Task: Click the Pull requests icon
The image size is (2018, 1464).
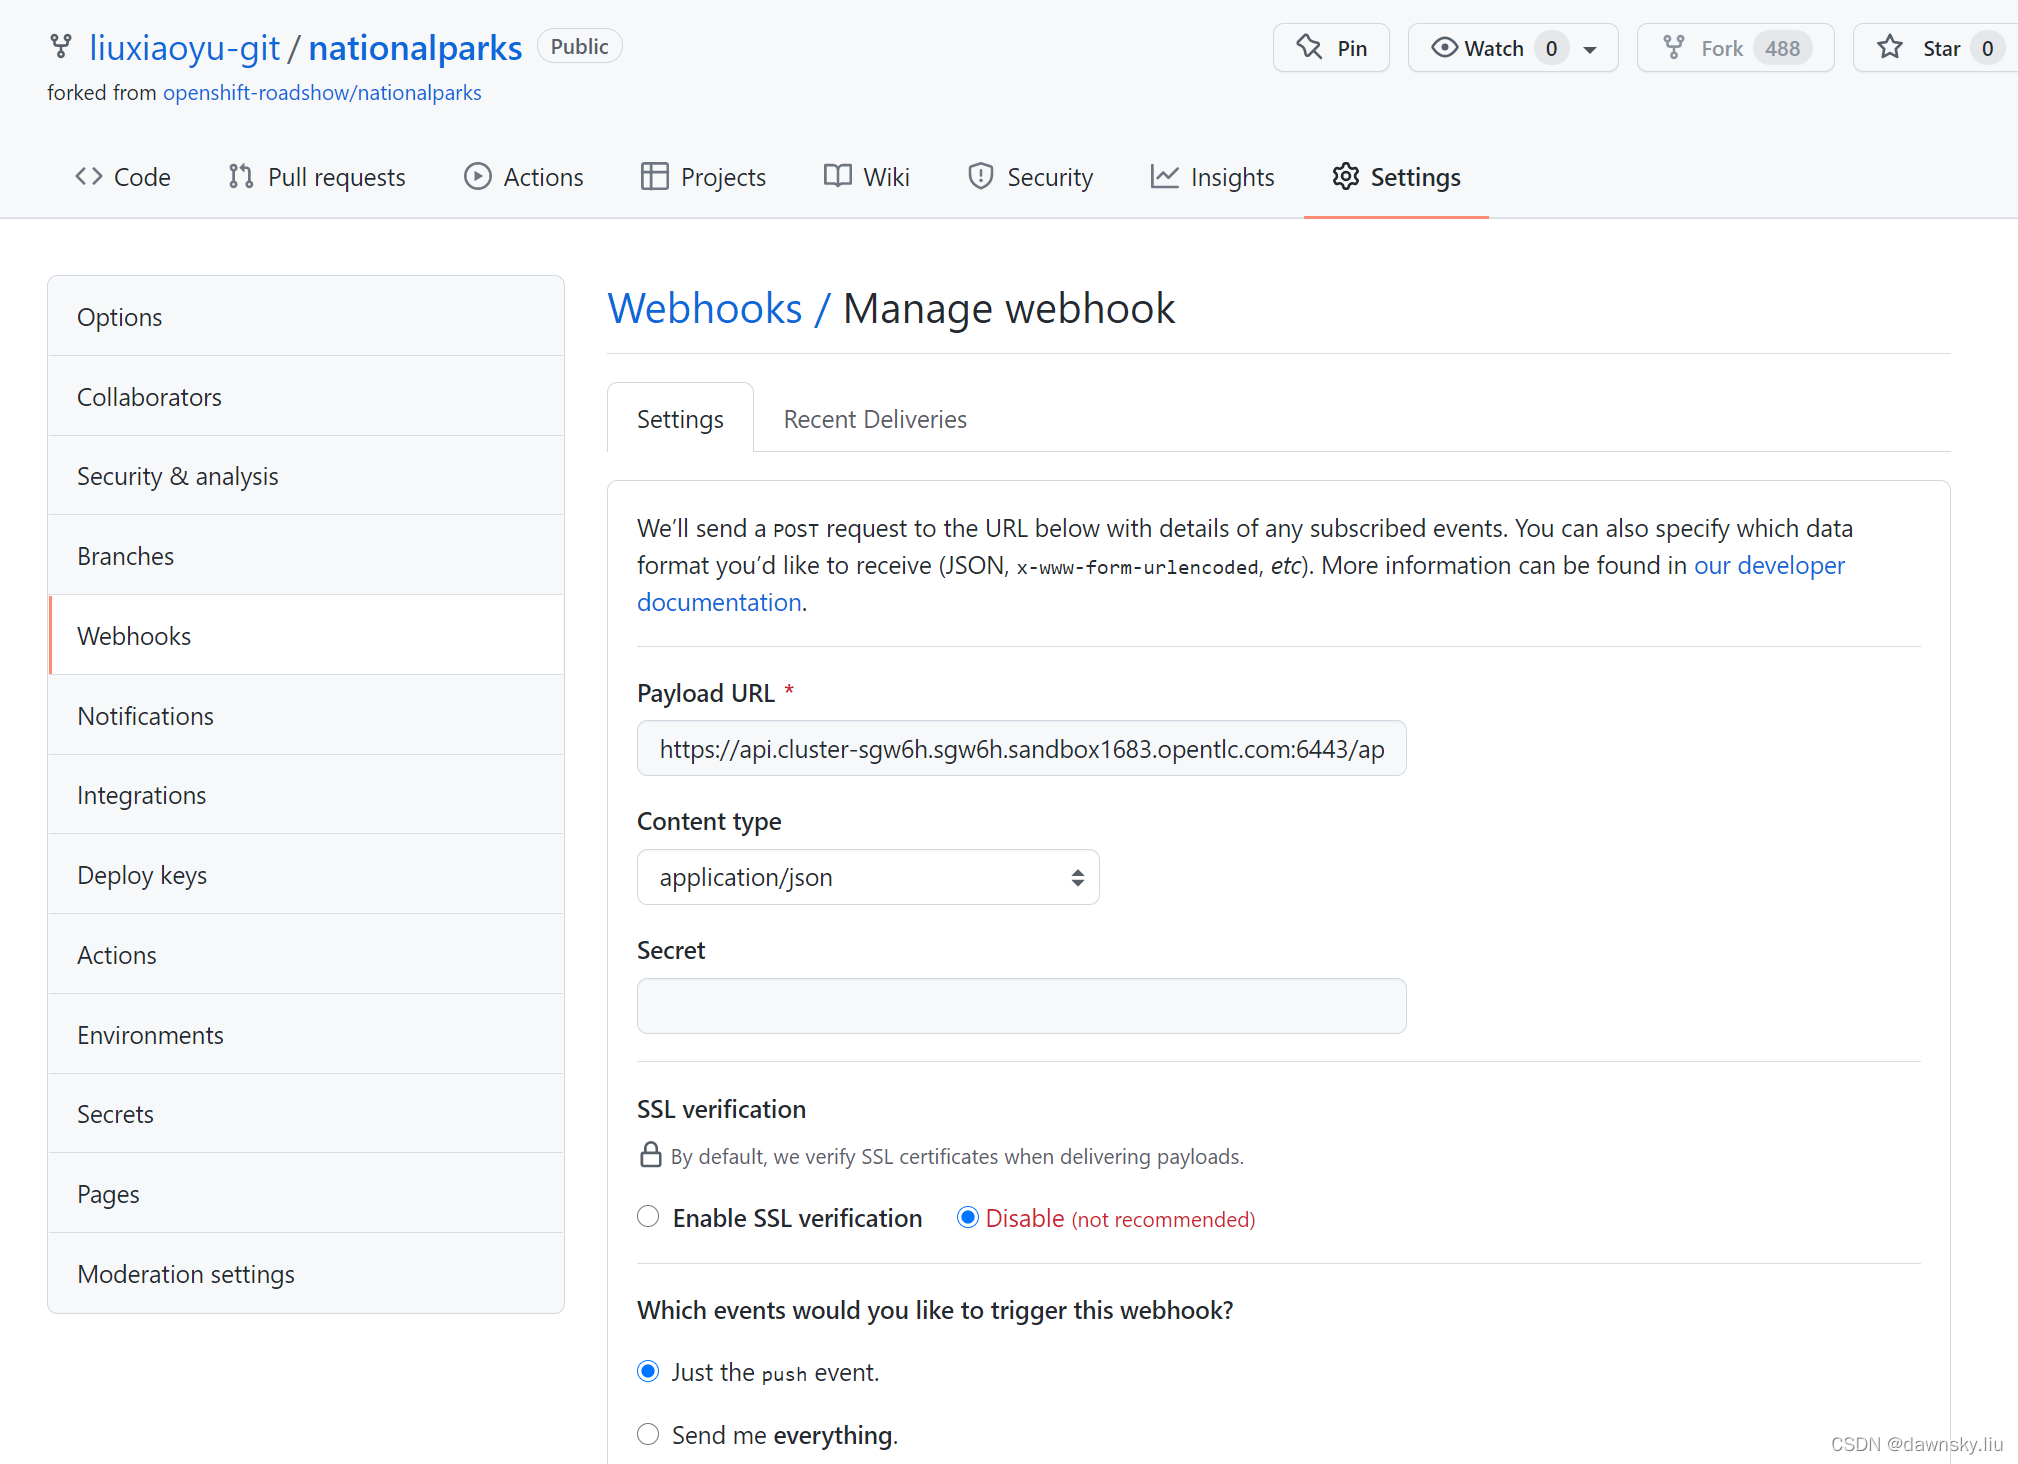Action: (x=240, y=176)
